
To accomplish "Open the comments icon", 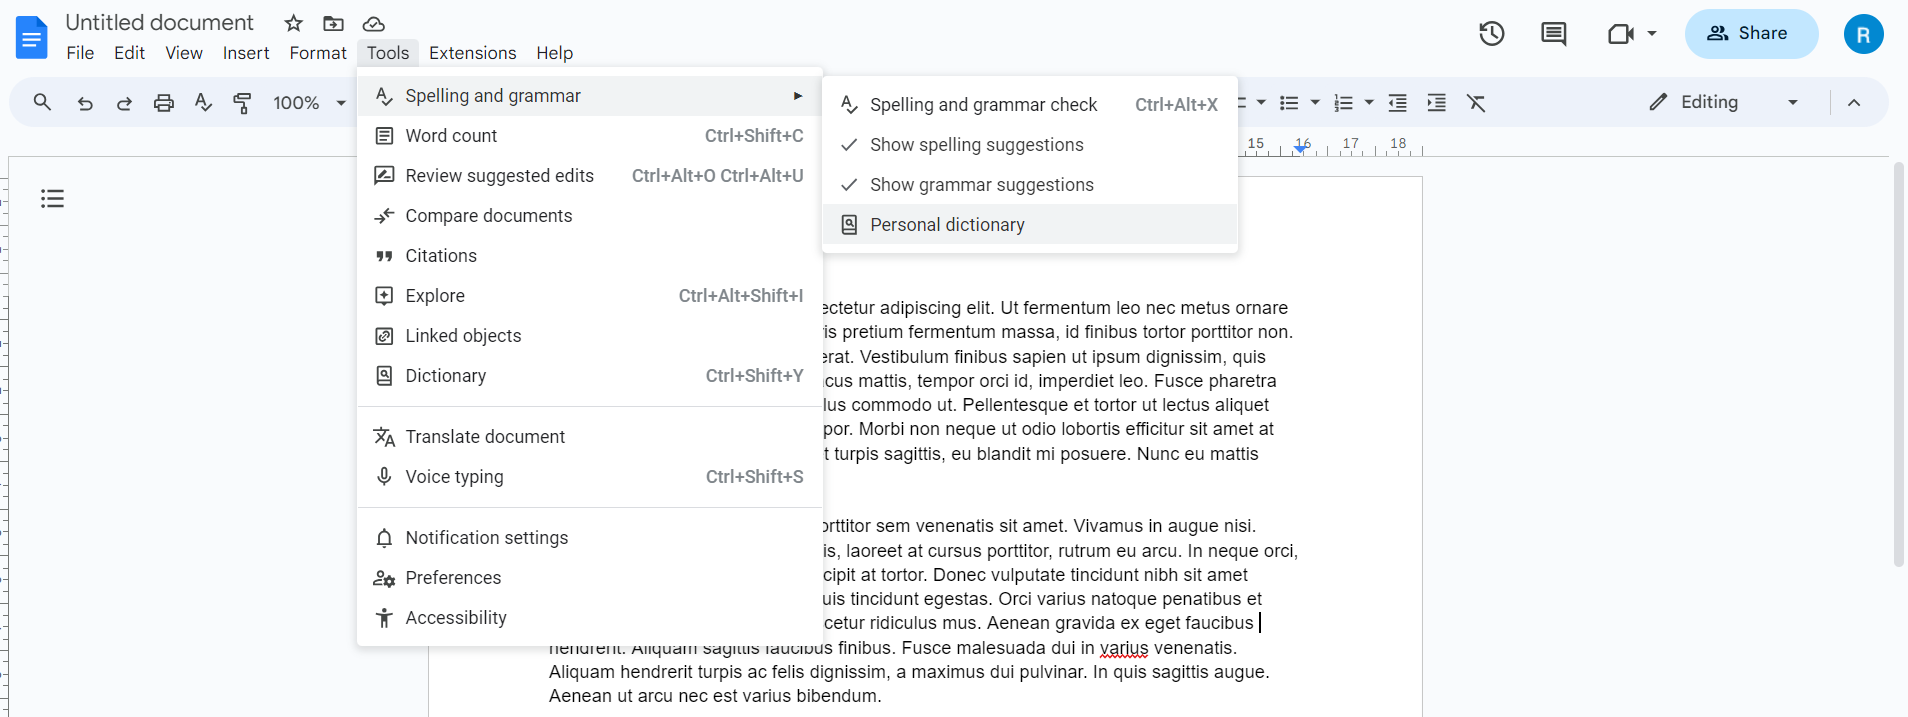I will (x=1553, y=34).
